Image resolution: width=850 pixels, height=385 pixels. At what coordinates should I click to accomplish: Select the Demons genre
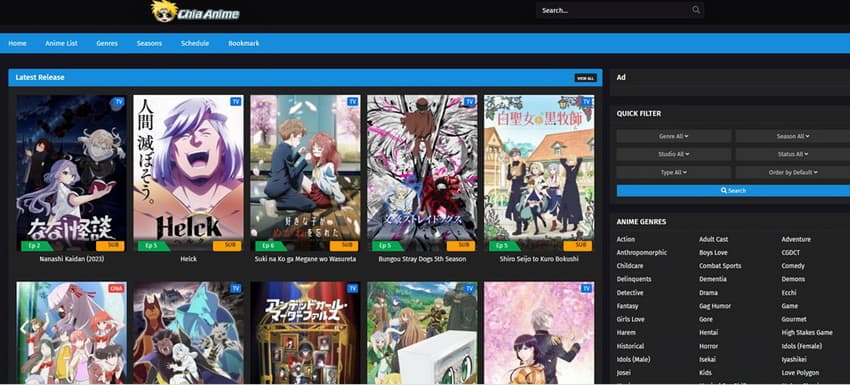point(793,279)
